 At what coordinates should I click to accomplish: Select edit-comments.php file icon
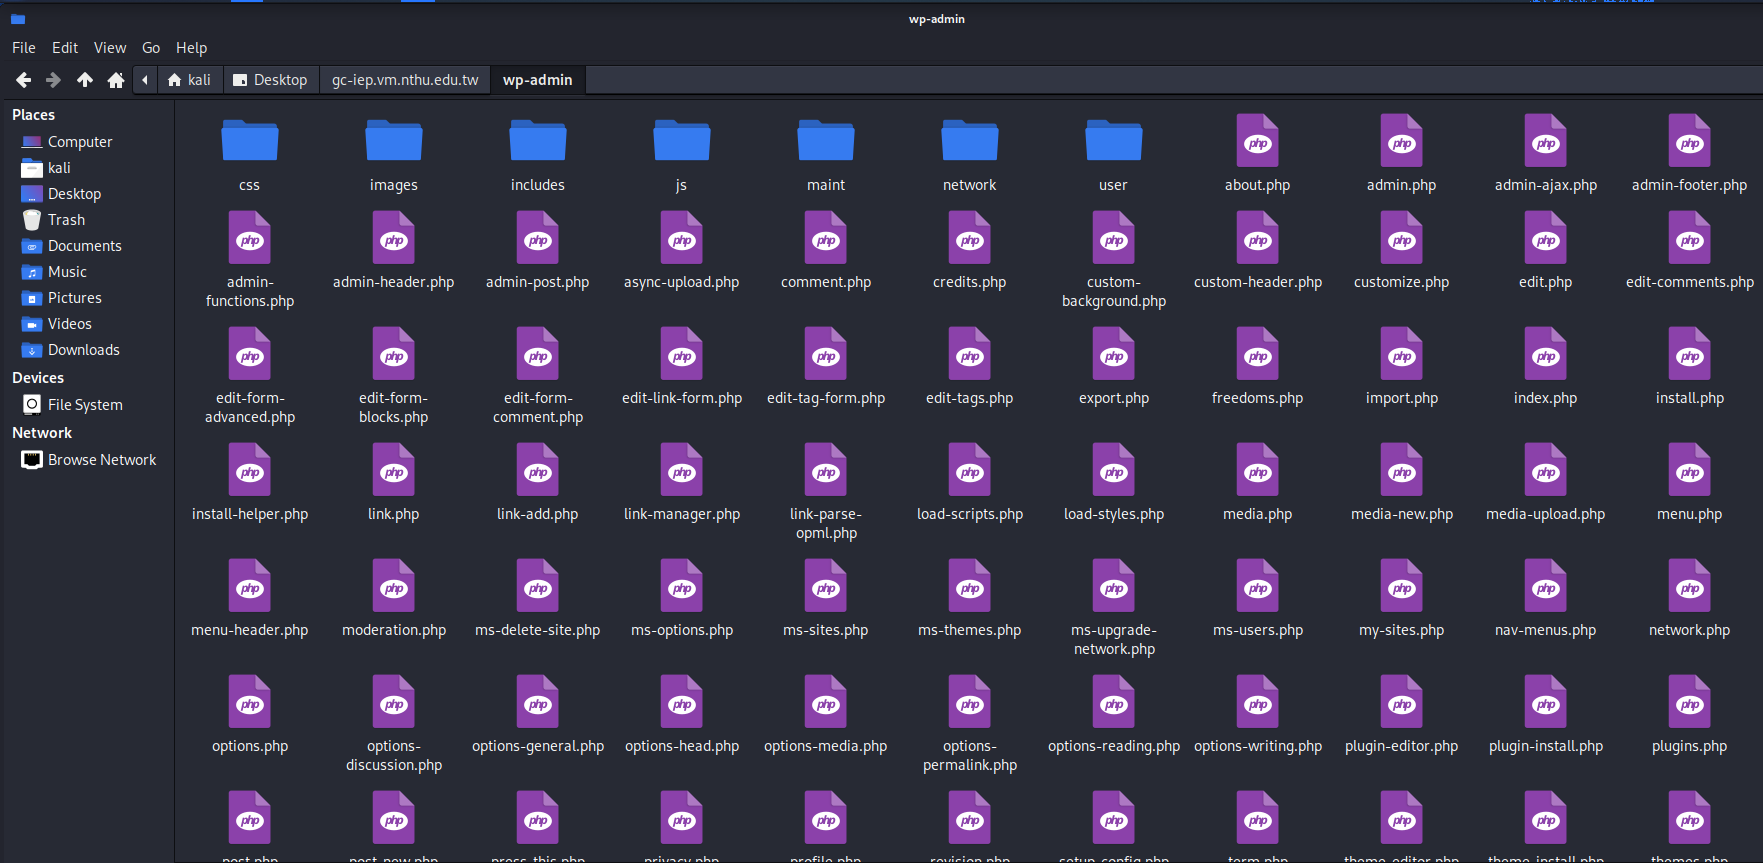(1690, 238)
